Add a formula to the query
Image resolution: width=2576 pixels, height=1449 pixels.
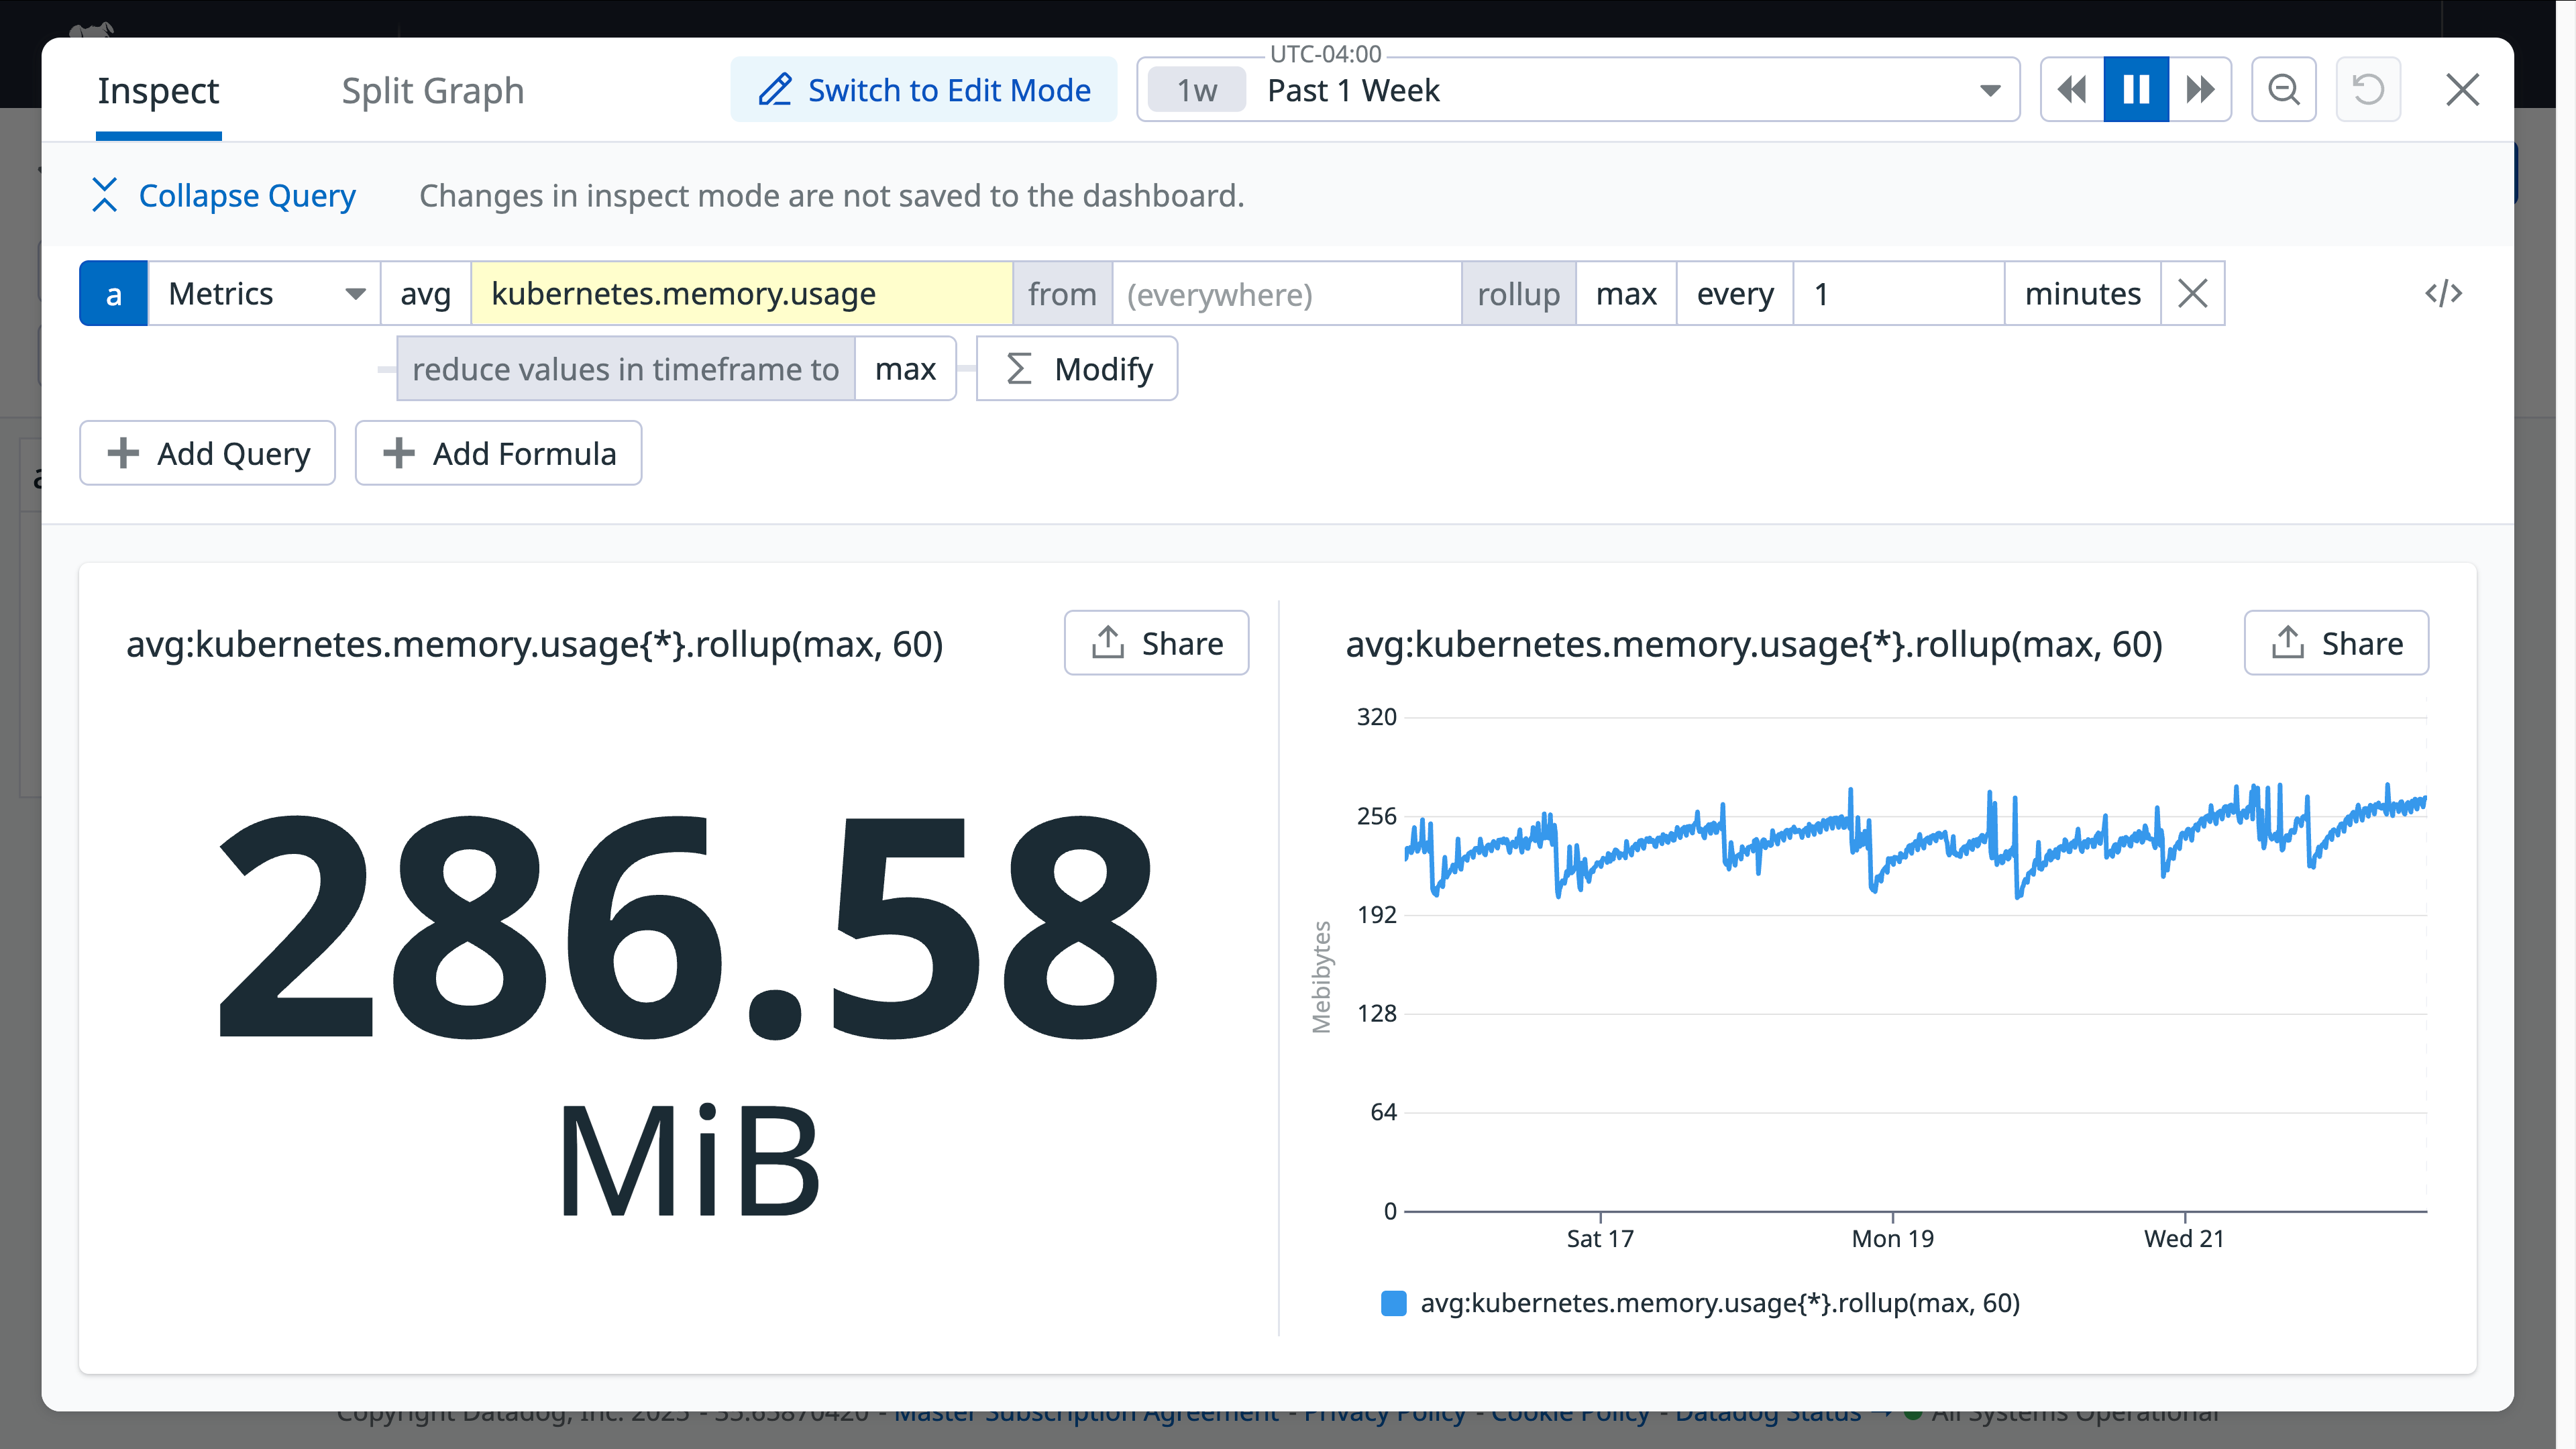pyautogui.click(x=498, y=453)
